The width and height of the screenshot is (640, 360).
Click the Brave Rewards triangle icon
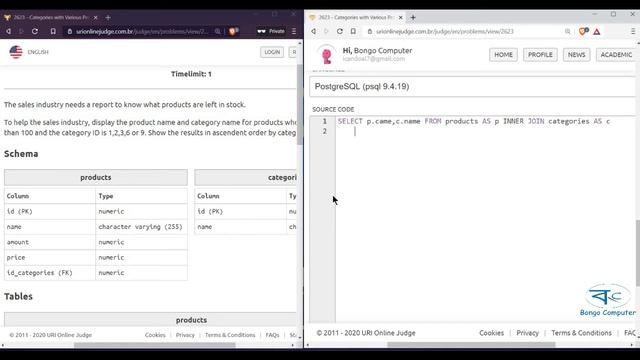(597, 31)
